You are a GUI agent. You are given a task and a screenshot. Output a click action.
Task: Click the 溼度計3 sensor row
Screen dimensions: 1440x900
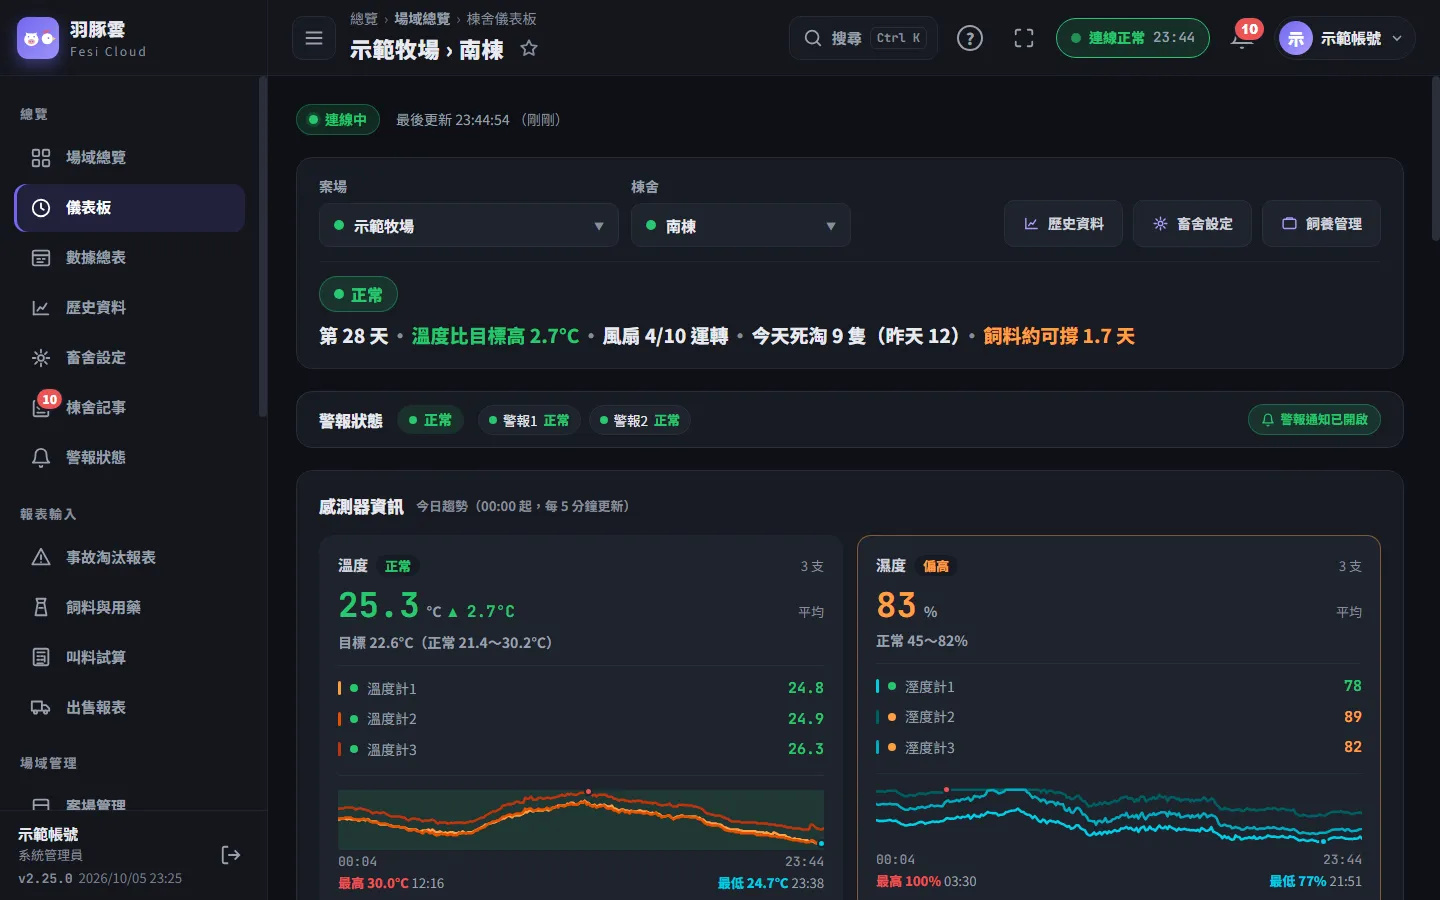click(1119, 747)
